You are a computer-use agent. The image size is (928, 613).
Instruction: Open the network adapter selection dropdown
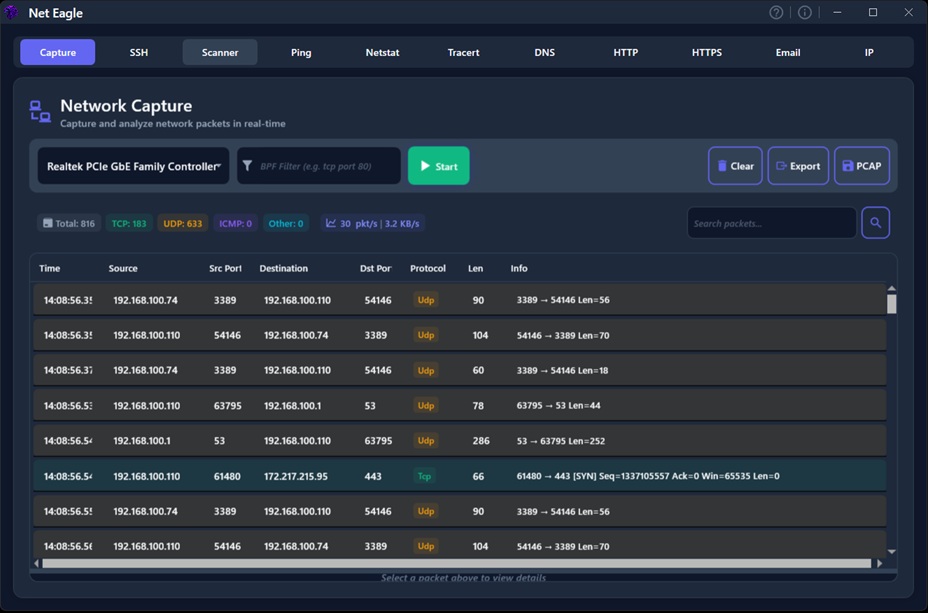click(133, 166)
